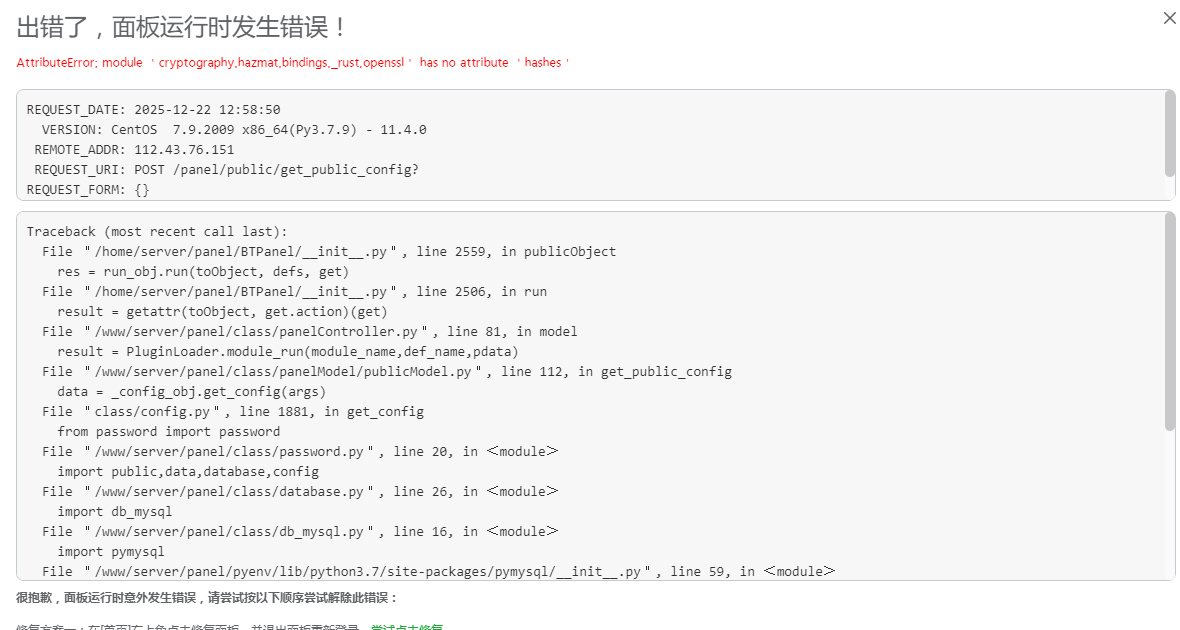This screenshot has width=1180, height=630.
Task: Click the class/config.py line 1881 entry
Action: [233, 411]
